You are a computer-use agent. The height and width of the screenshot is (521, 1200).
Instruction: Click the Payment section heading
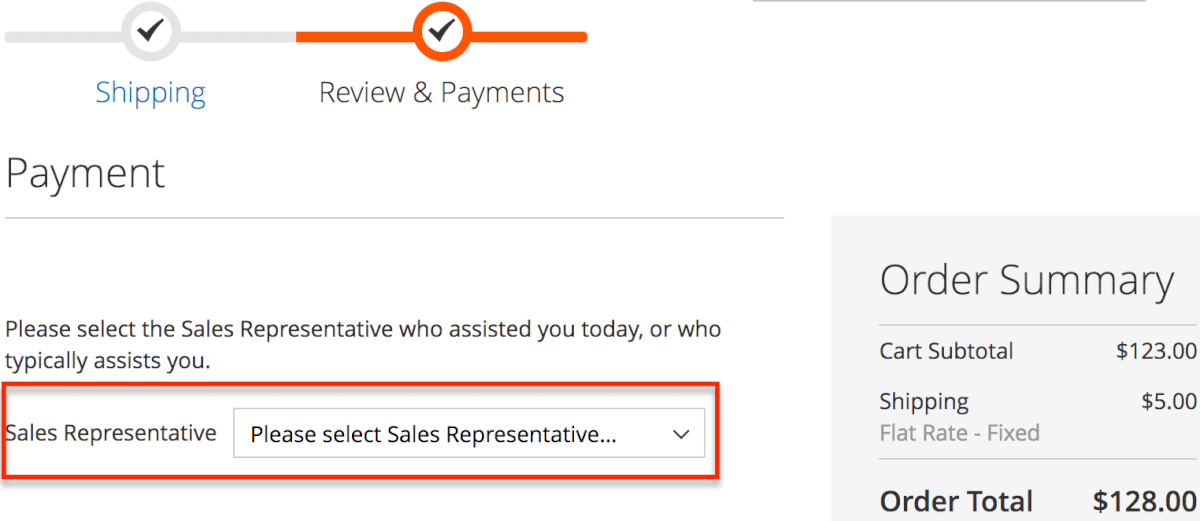tap(85, 174)
